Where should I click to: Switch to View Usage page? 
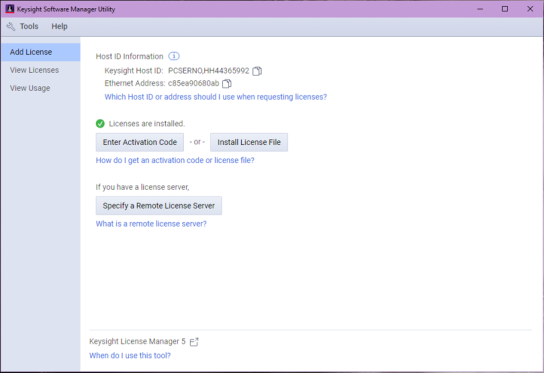41,88
